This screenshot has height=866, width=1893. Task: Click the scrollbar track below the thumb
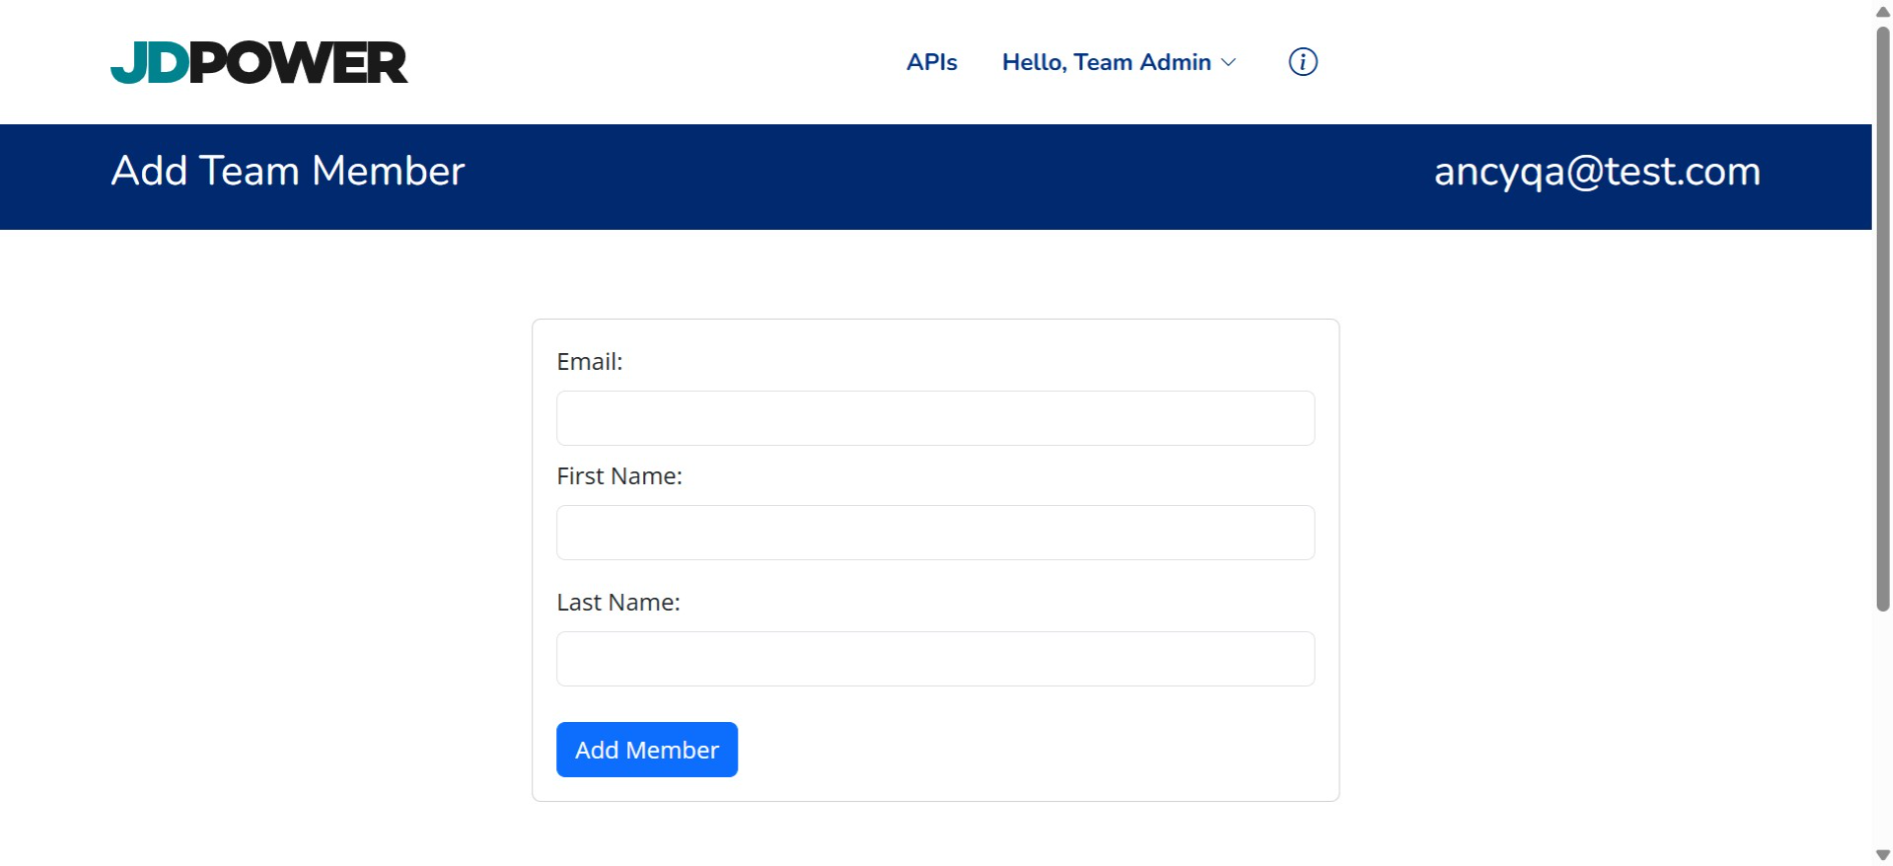coord(1882,730)
